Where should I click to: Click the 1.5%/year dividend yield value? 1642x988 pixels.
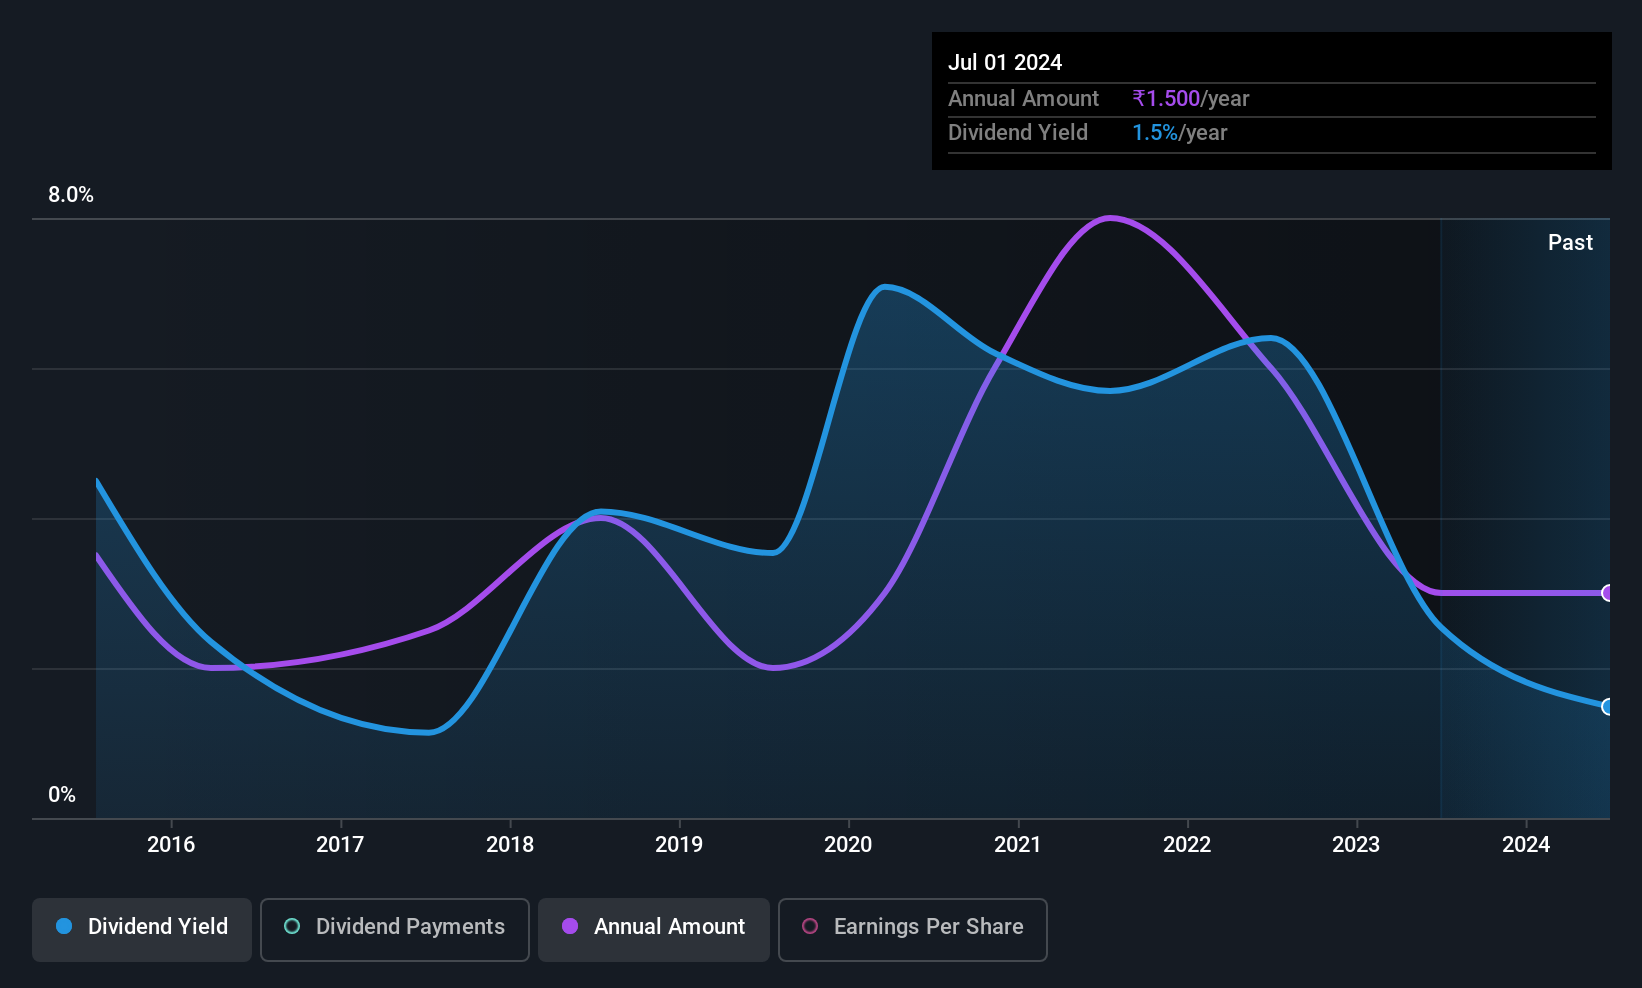1180,132
